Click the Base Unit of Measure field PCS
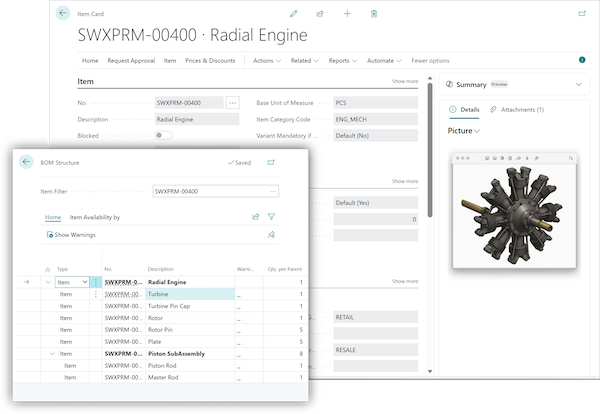 [376, 103]
